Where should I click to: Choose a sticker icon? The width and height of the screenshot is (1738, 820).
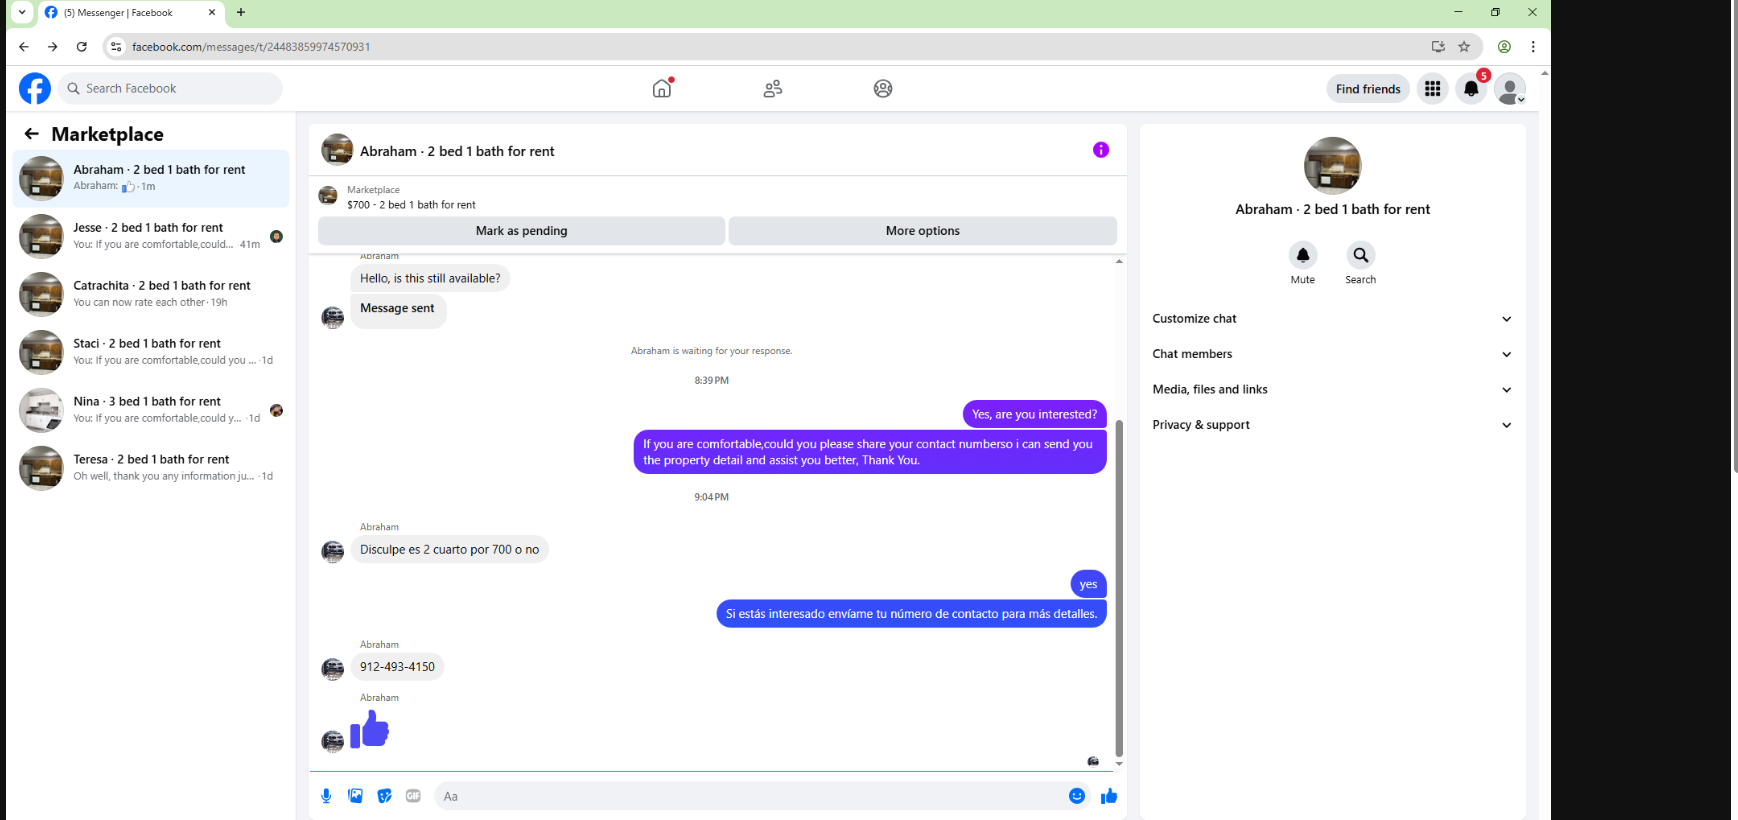click(x=384, y=796)
